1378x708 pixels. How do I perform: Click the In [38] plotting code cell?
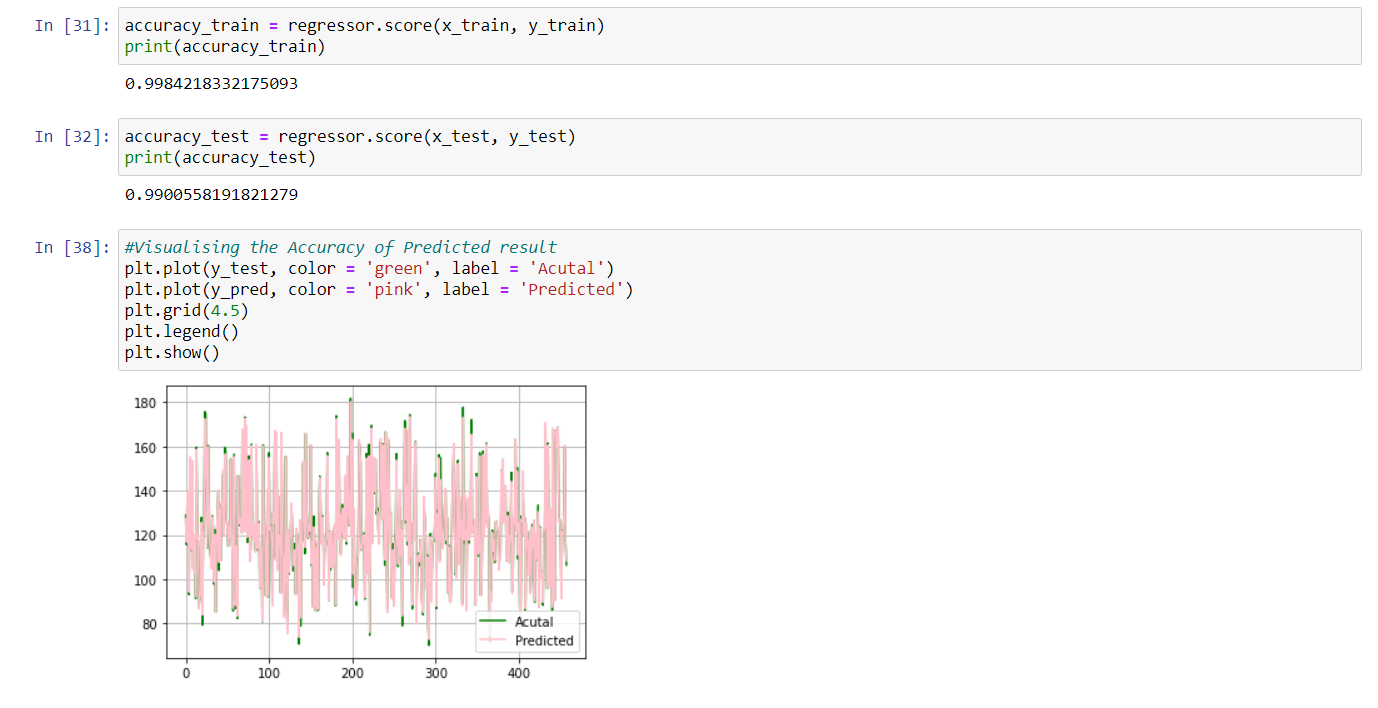(x=739, y=300)
